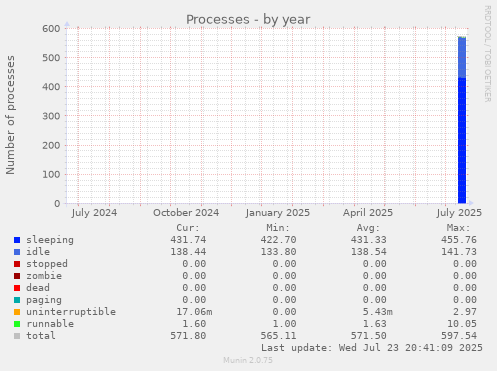
Task: Click the dark red zombie swatch
Action: [x=17, y=276]
